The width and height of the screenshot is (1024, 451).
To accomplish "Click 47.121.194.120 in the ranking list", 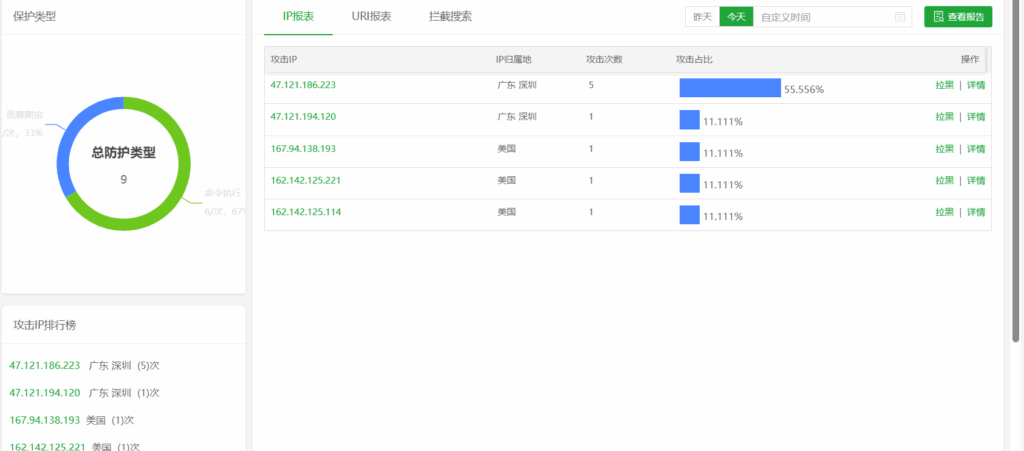I will click(44, 393).
